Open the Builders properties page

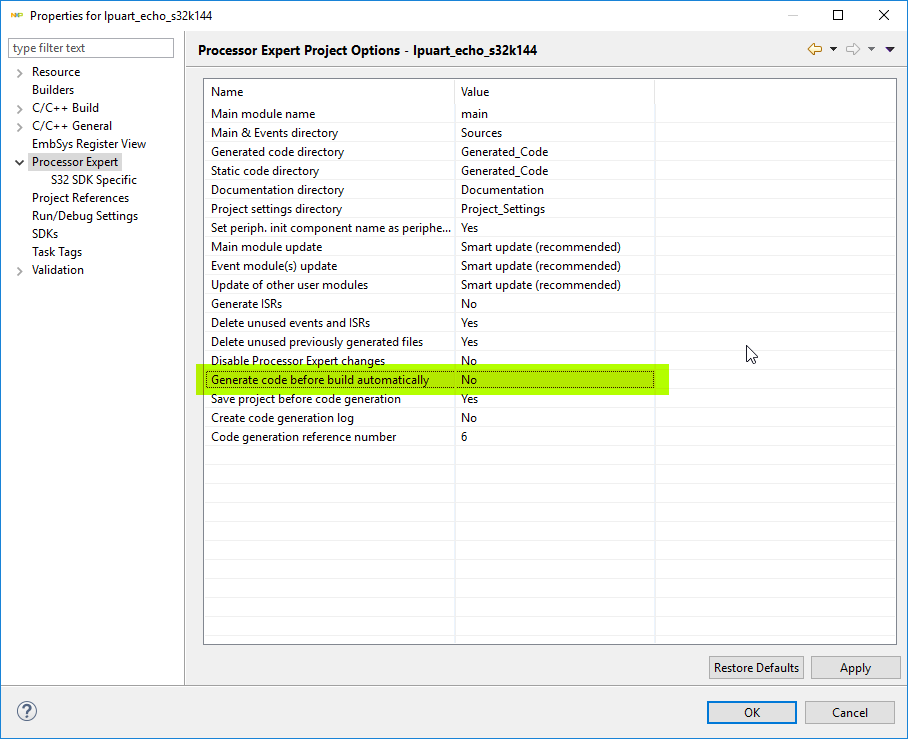pyautogui.click(x=53, y=90)
